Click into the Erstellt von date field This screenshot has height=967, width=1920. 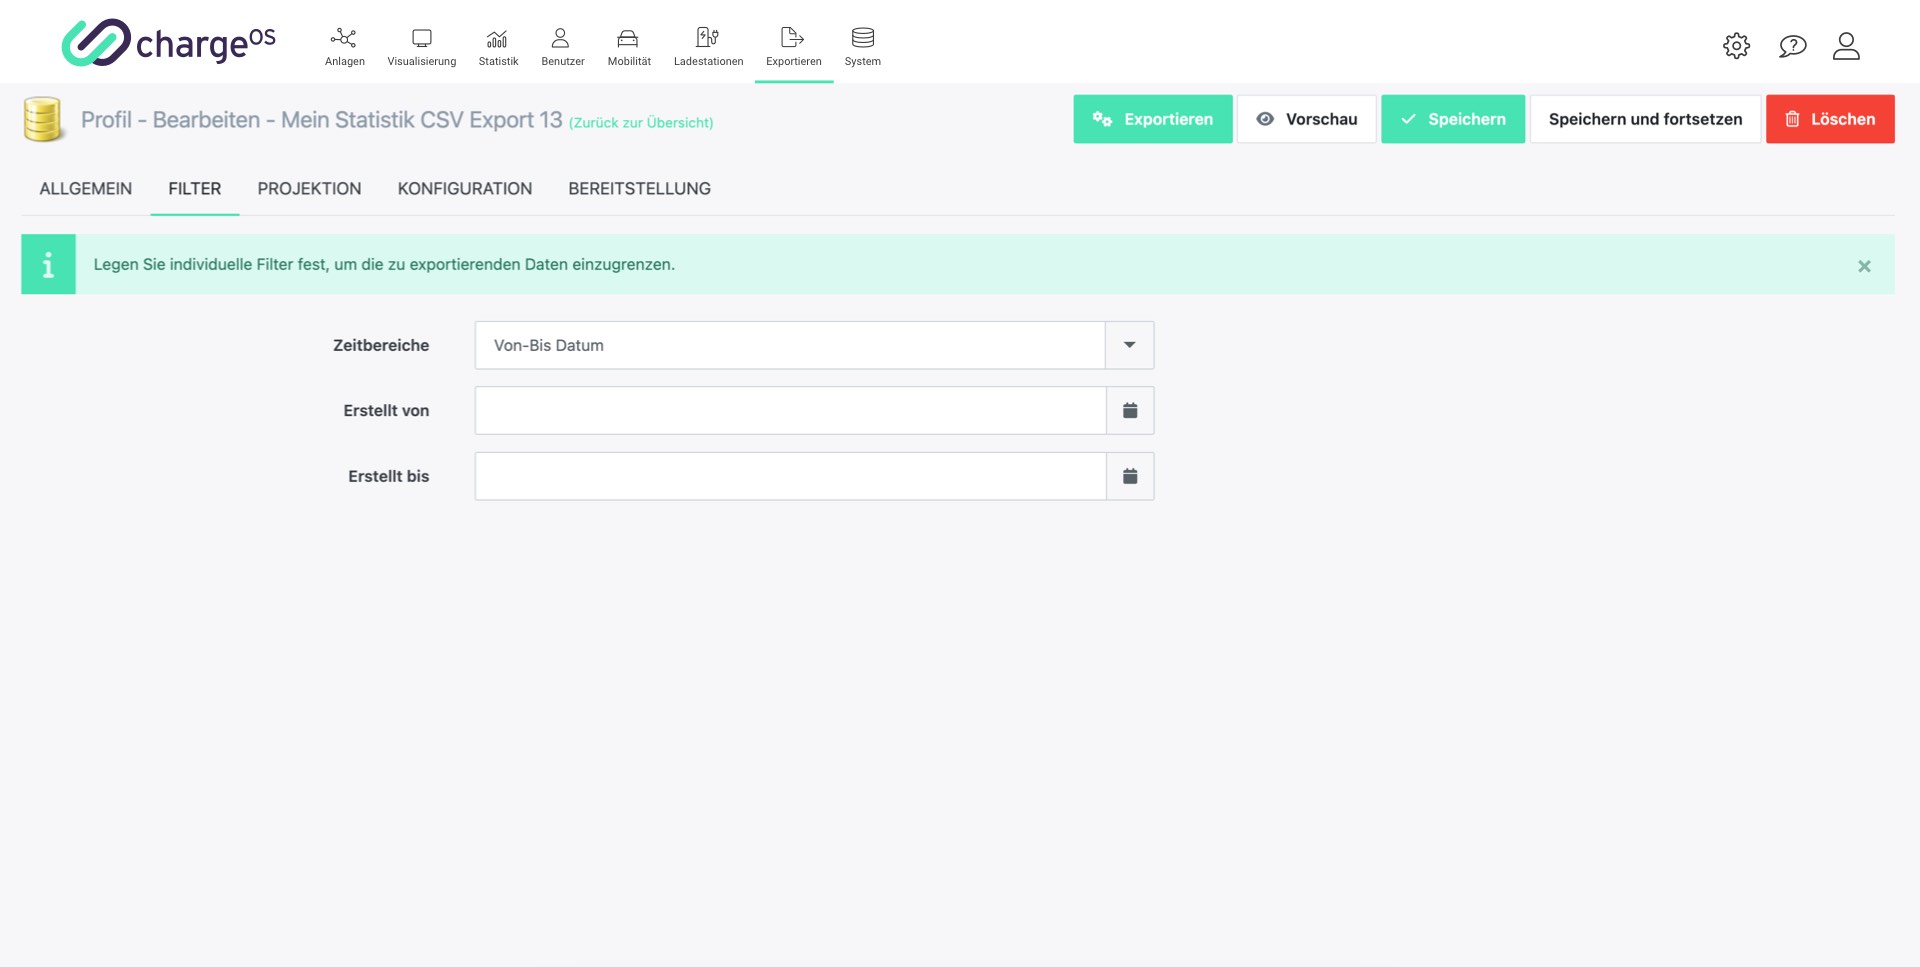point(790,411)
